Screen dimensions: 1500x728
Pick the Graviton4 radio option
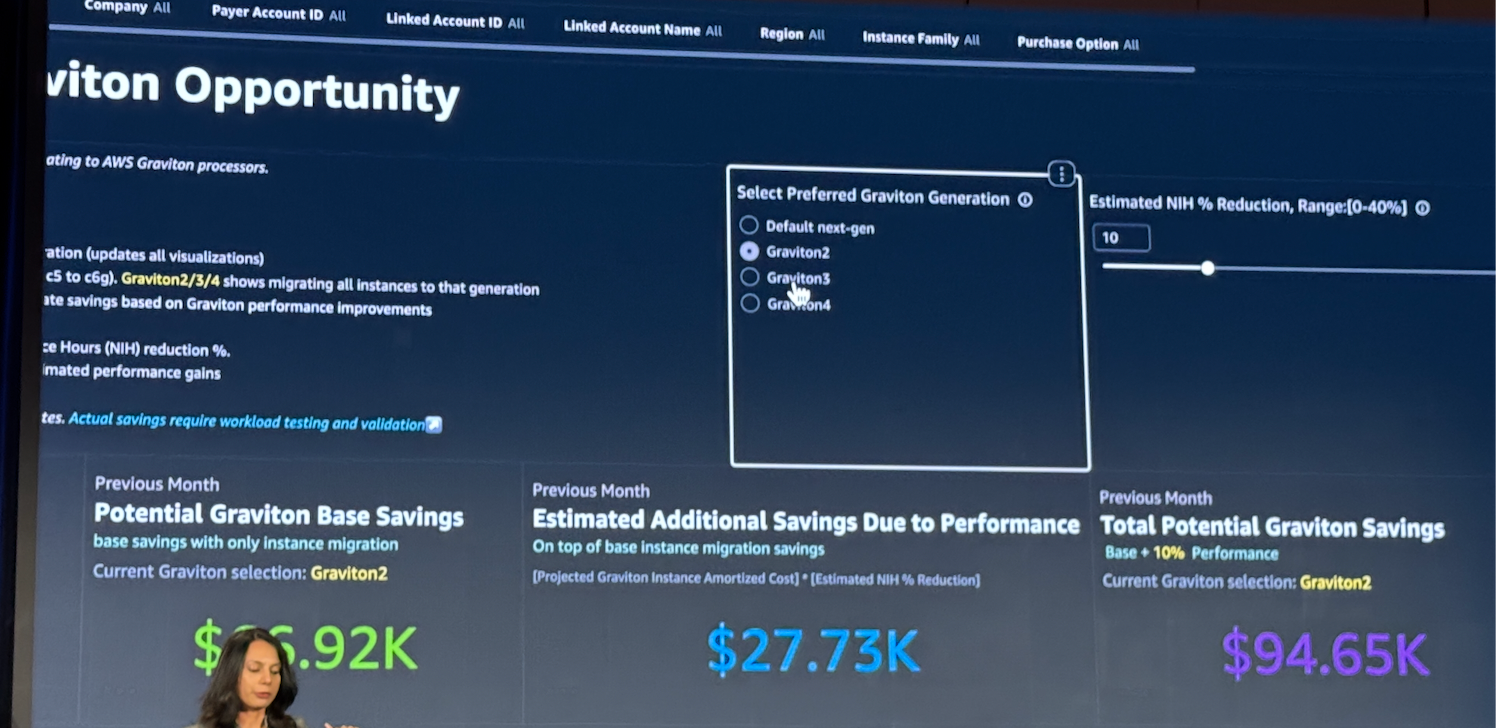click(x=751, y=303)
